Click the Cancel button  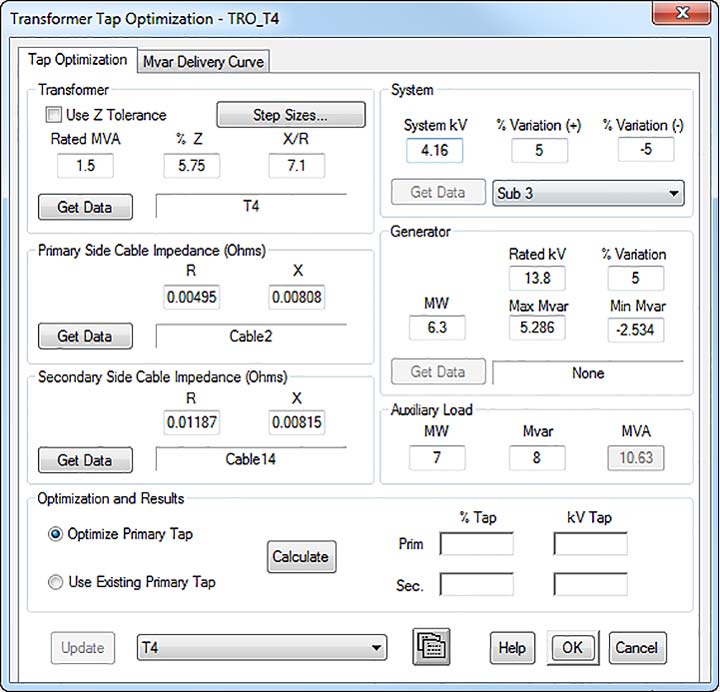click(x=636, y=647)
